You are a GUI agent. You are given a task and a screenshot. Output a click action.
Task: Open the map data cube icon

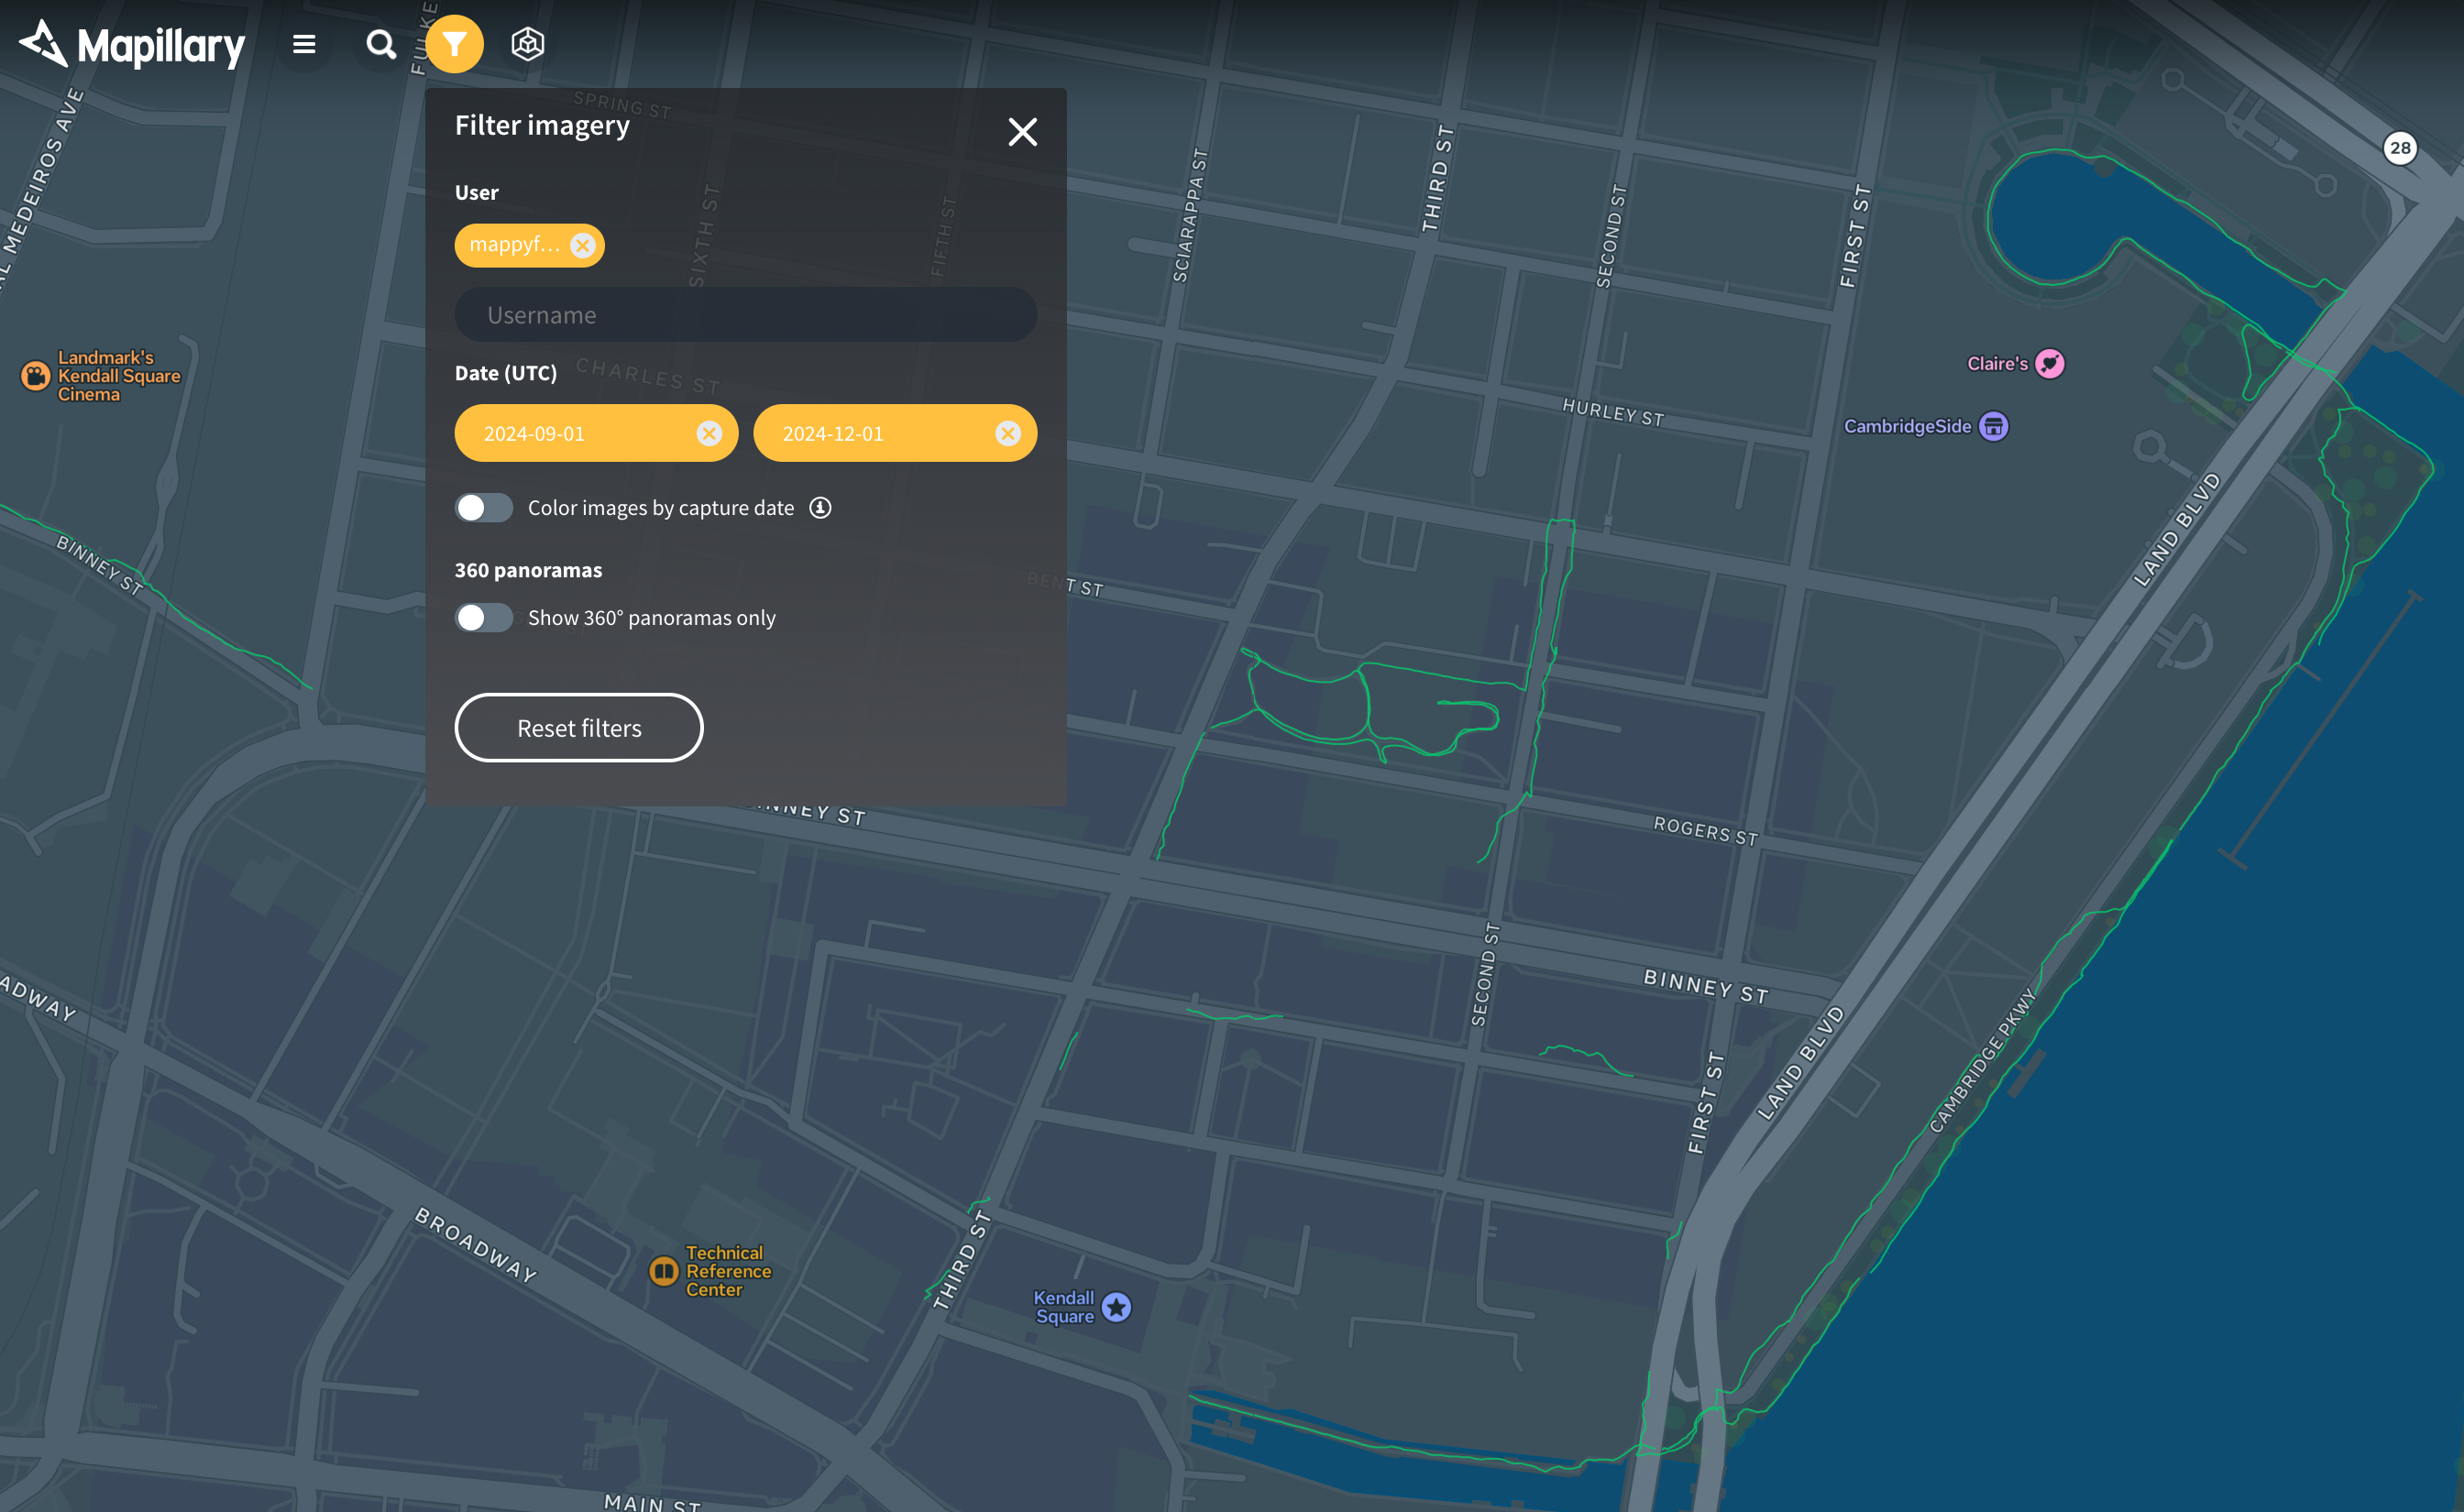(527, 44)
